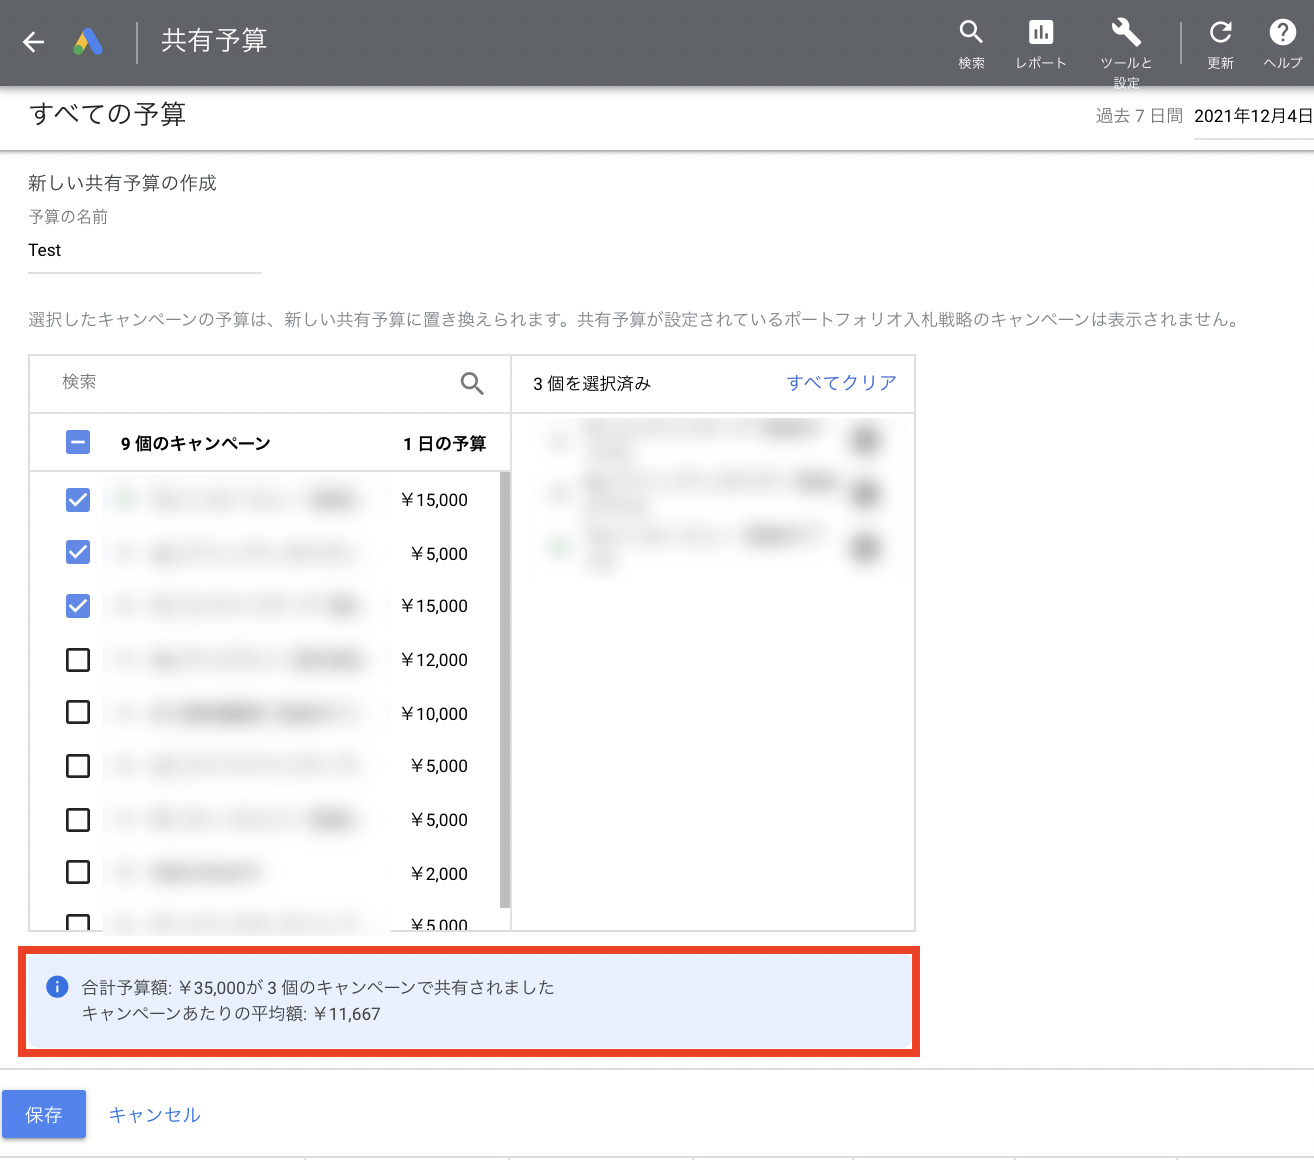Open the date range selector showing 2021年12月4日
1314x1160 pixels.
[x=1253, y=115]
